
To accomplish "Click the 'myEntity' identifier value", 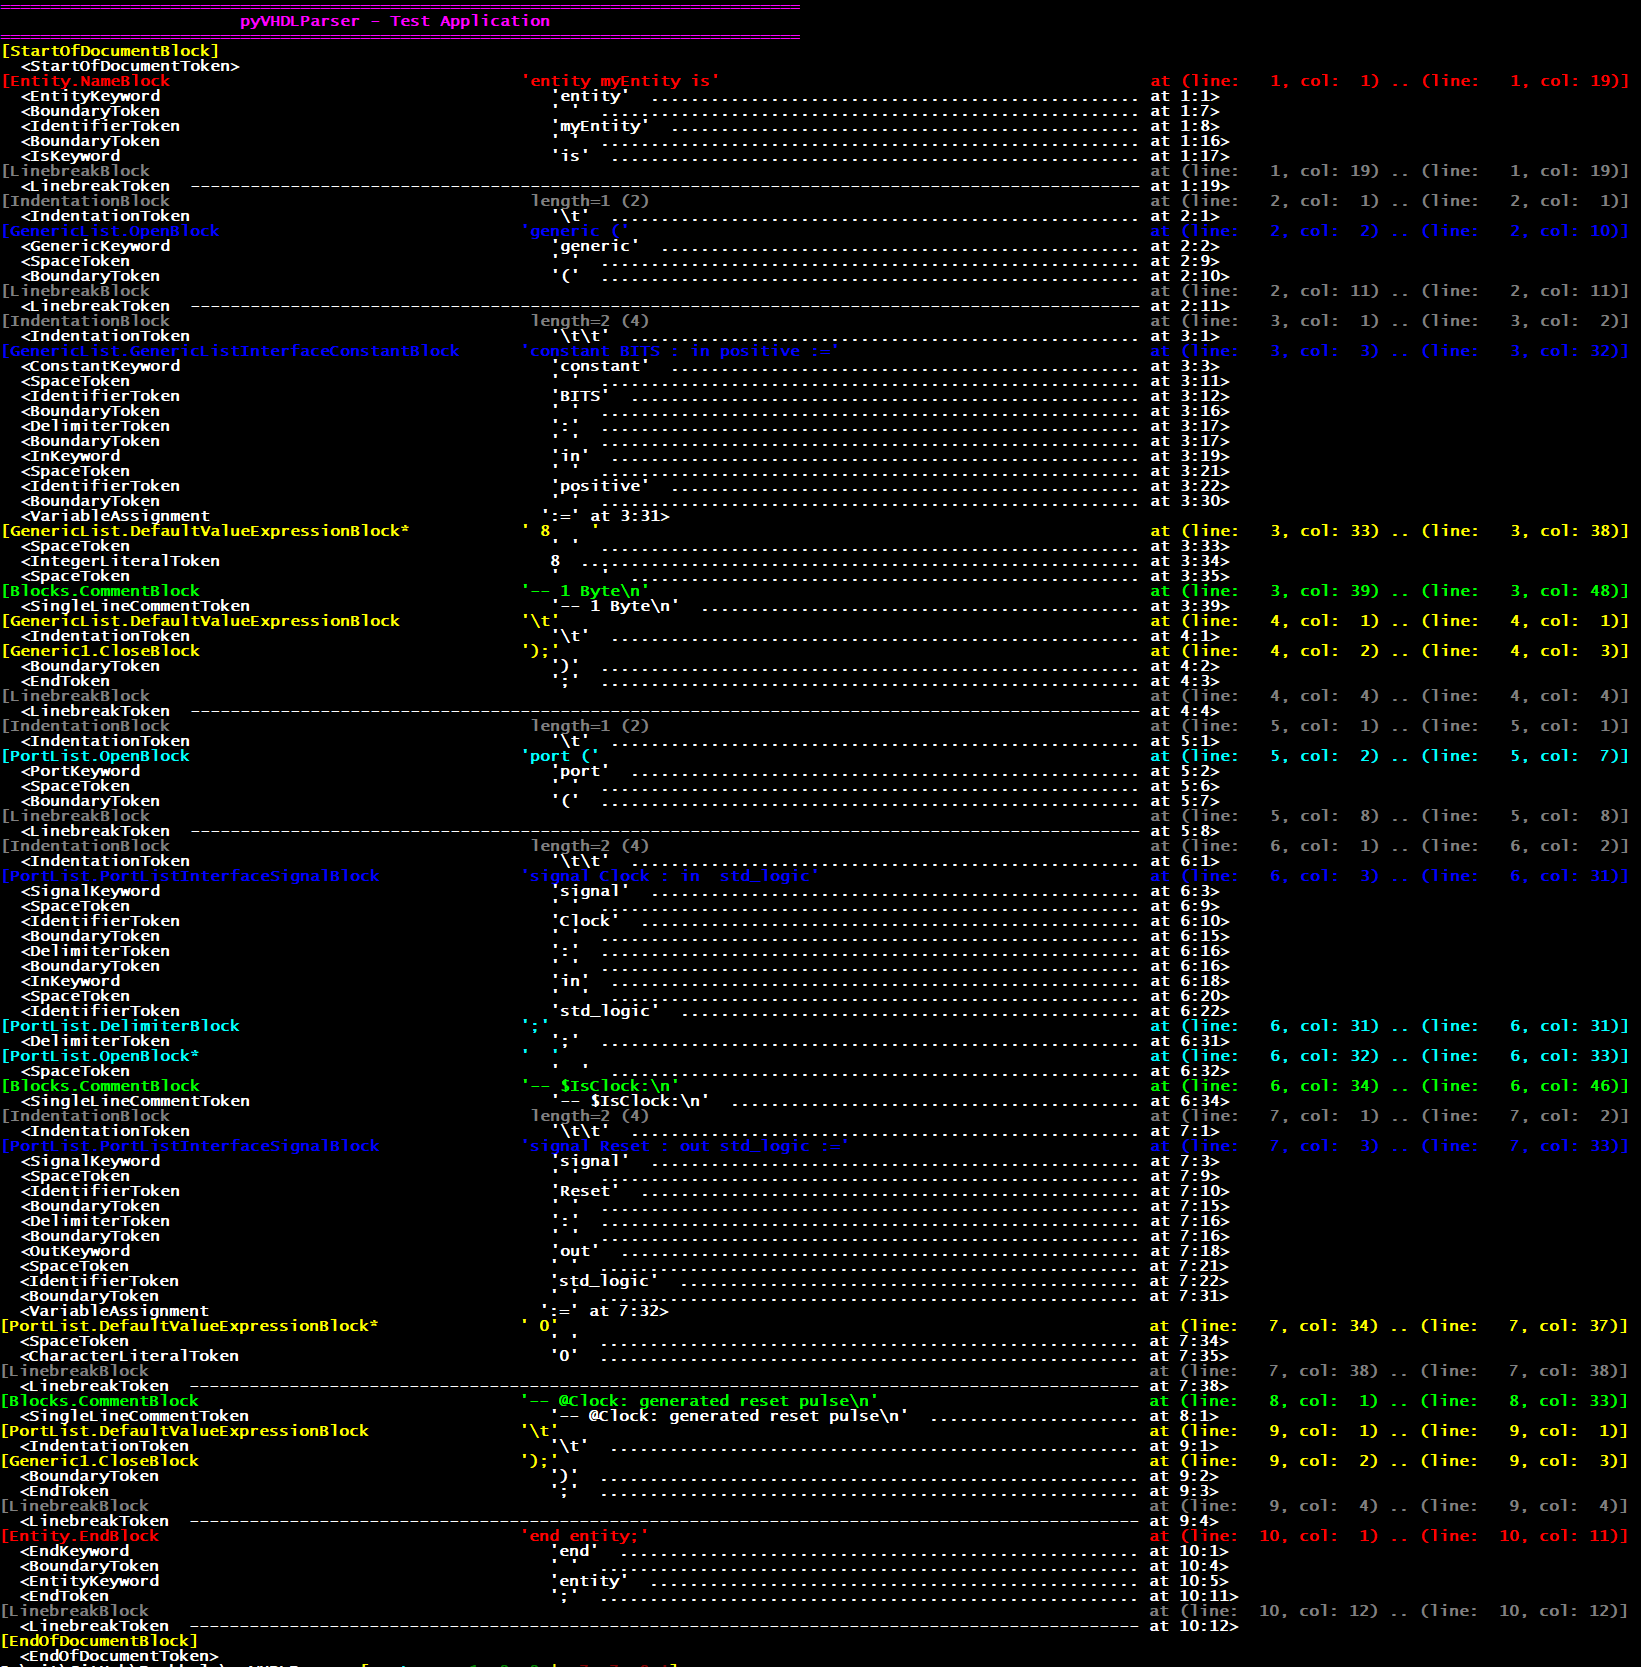I will coord(600,126).
